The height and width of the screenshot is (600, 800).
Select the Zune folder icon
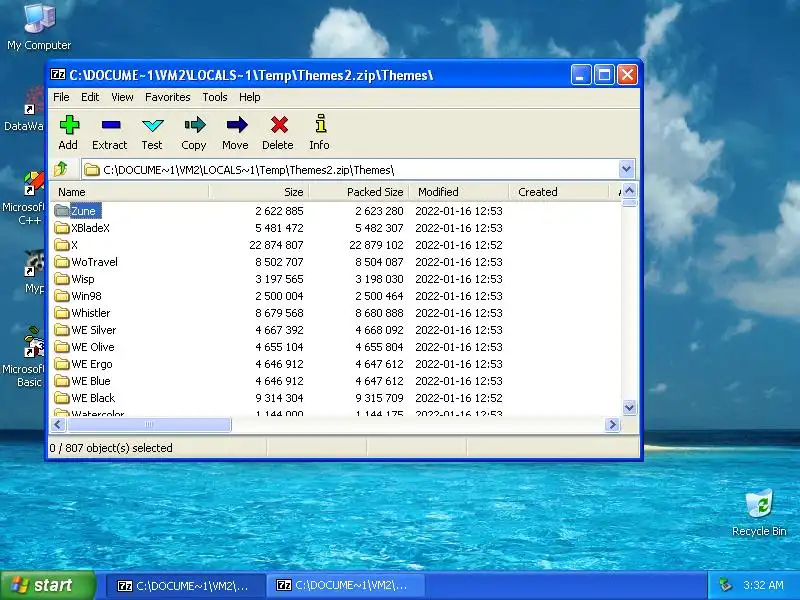coord(62,211)
